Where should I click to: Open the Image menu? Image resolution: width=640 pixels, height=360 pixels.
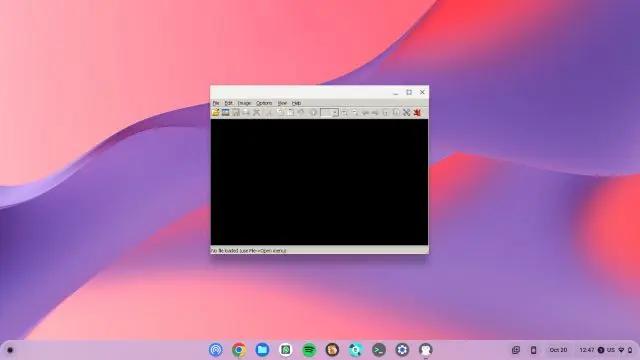point(244,103)
